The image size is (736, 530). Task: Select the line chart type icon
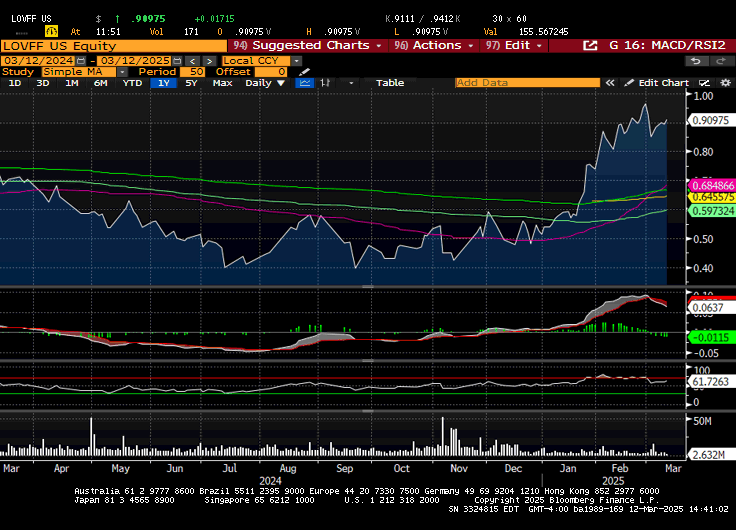pyautogui.click(x=305, y=83)
